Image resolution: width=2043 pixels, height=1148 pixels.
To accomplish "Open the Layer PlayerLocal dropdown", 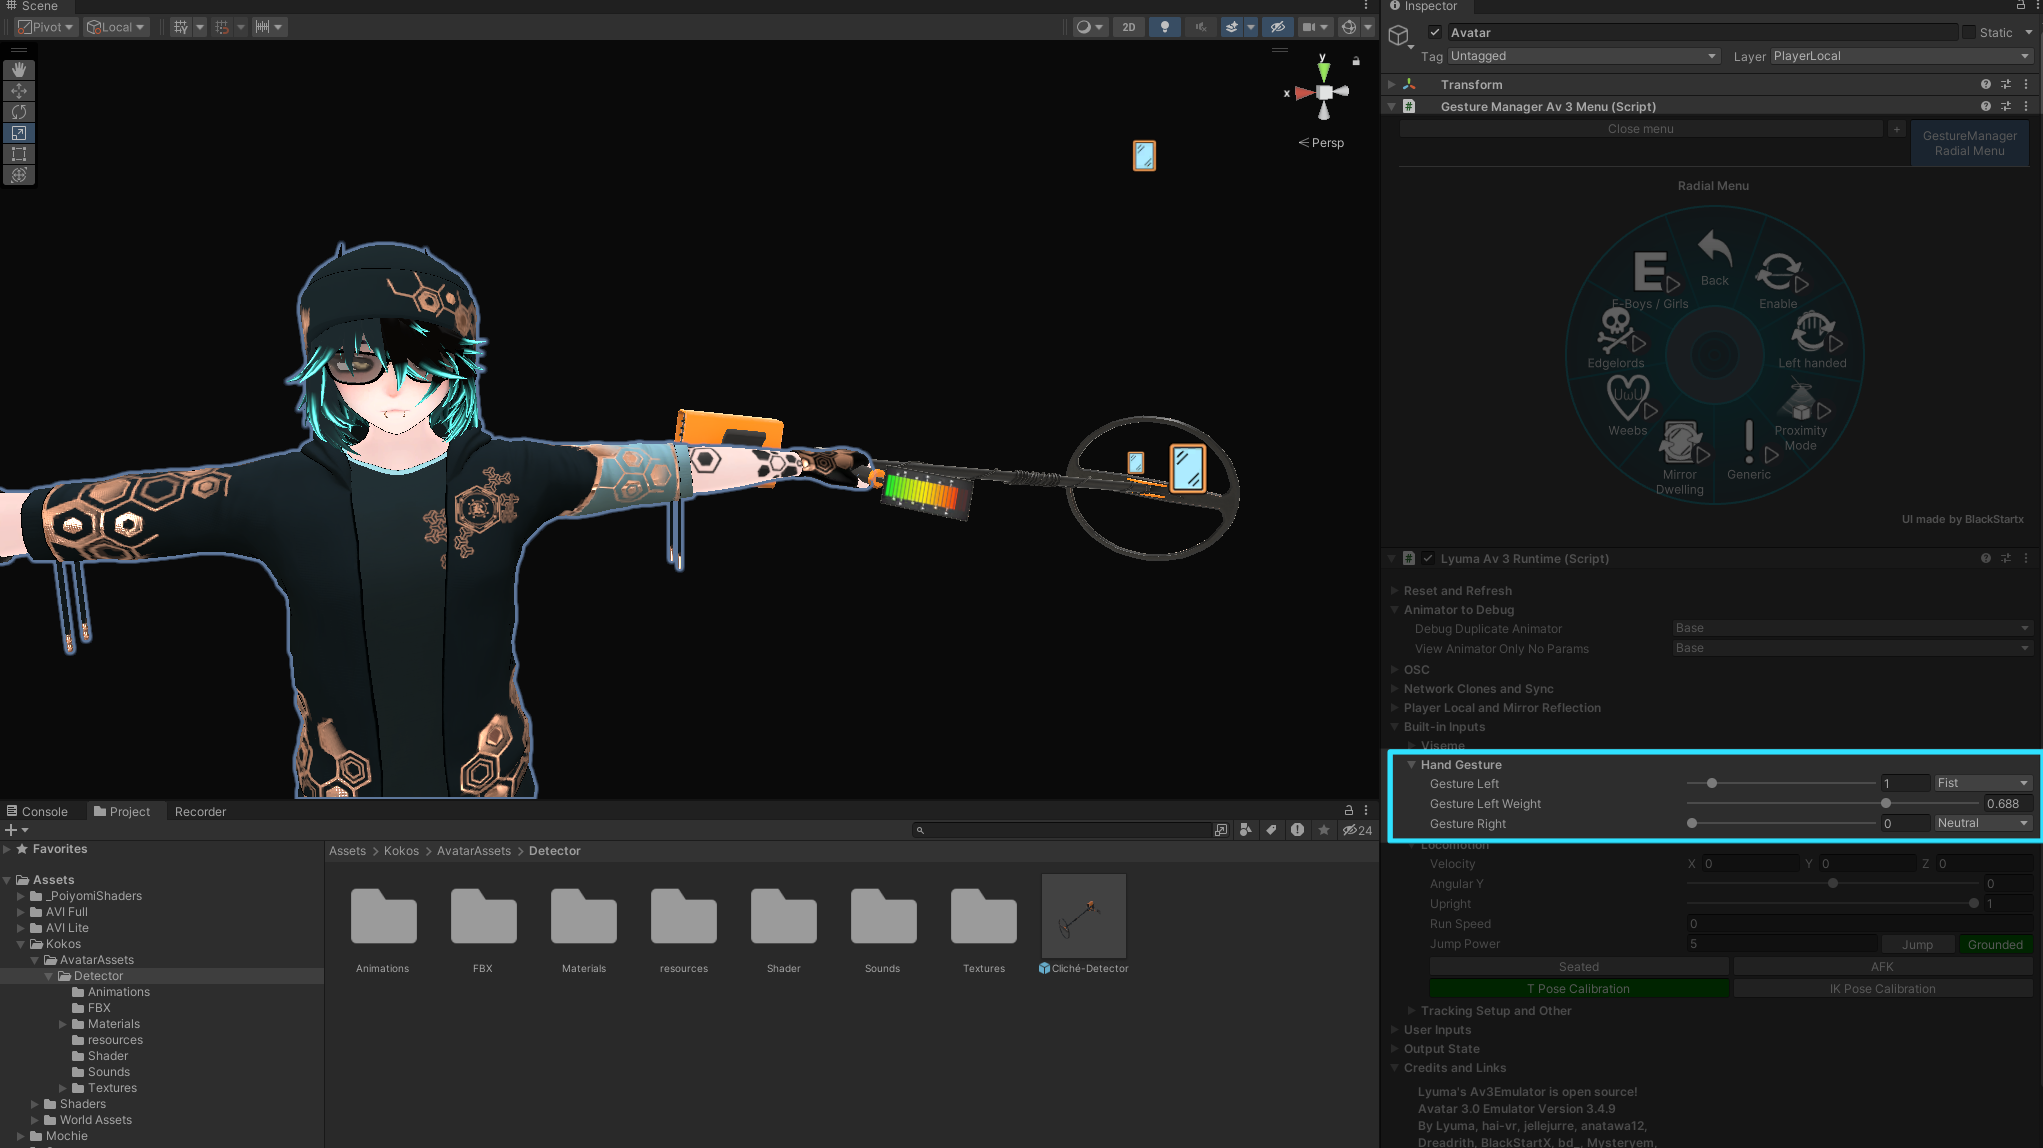I will click(x=1900, y=56).
